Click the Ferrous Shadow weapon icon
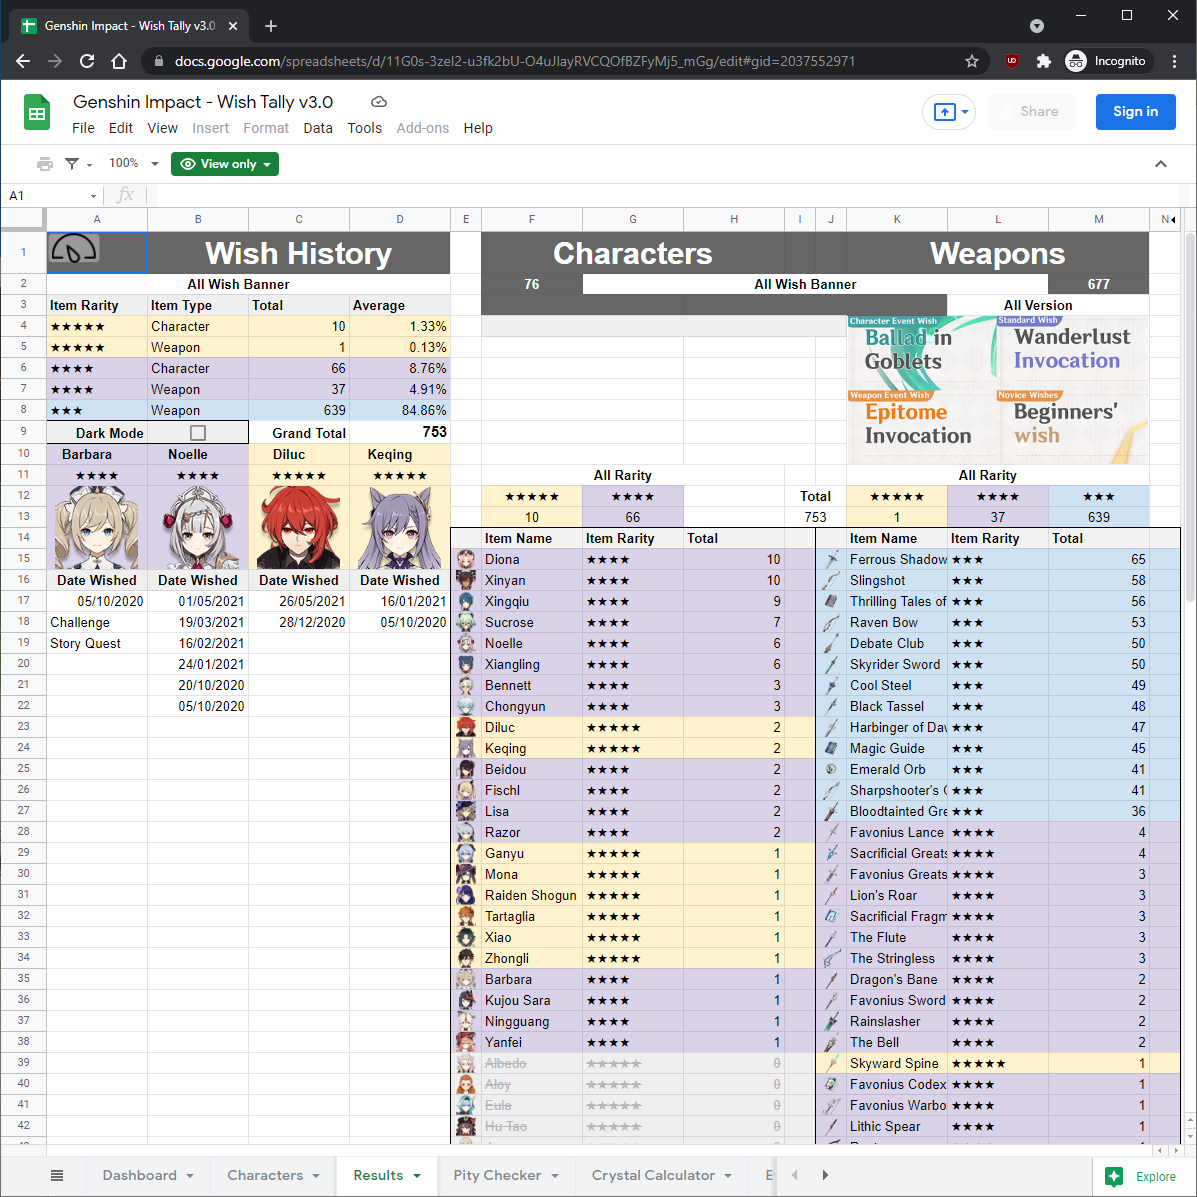The image size is (1197, 1197). pos(831,560)
